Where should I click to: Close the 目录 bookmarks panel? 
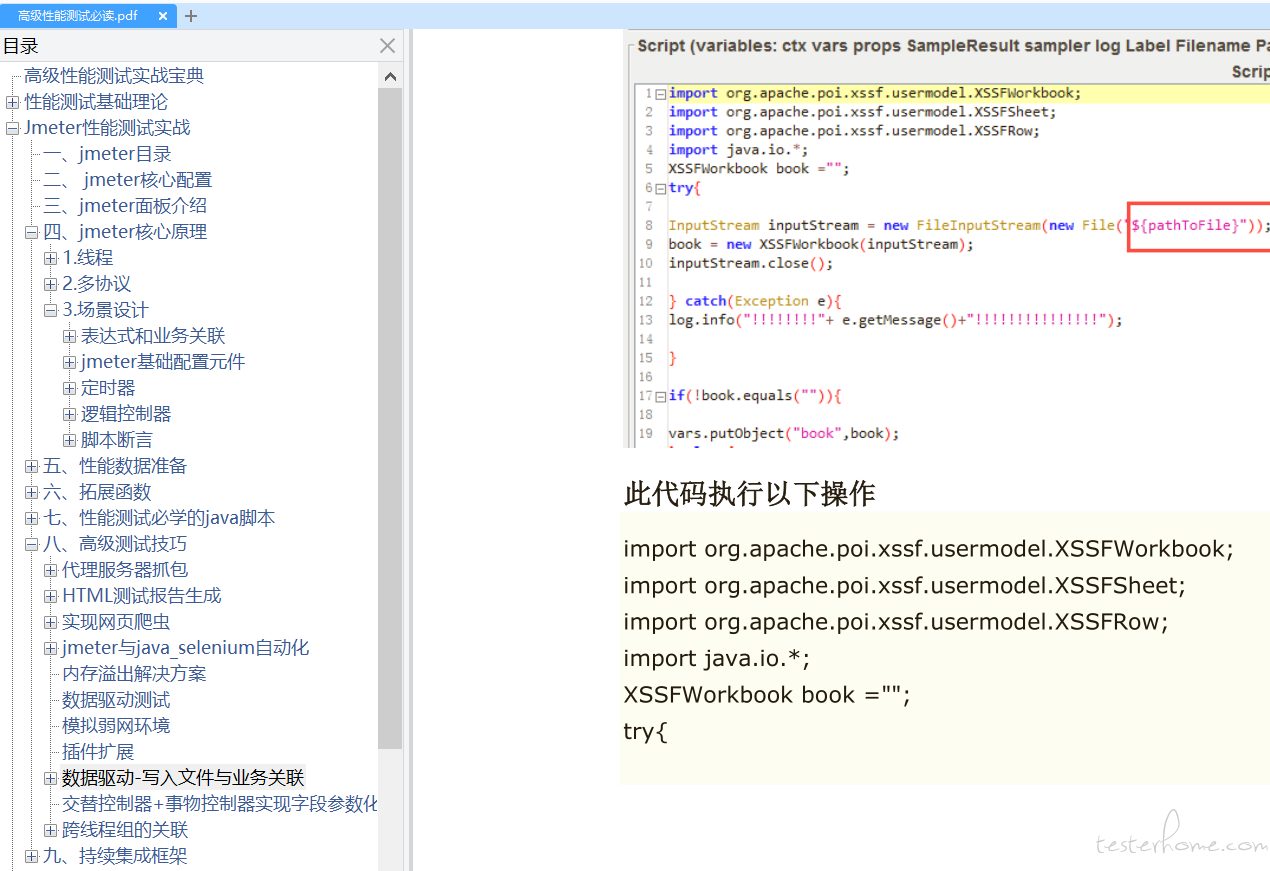[x=388, y=46]
